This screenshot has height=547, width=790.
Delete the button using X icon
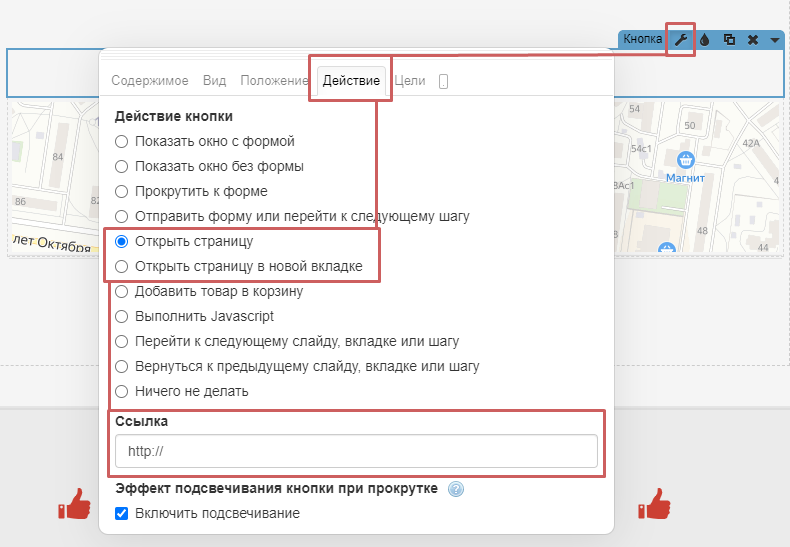(x=752, y=40)
